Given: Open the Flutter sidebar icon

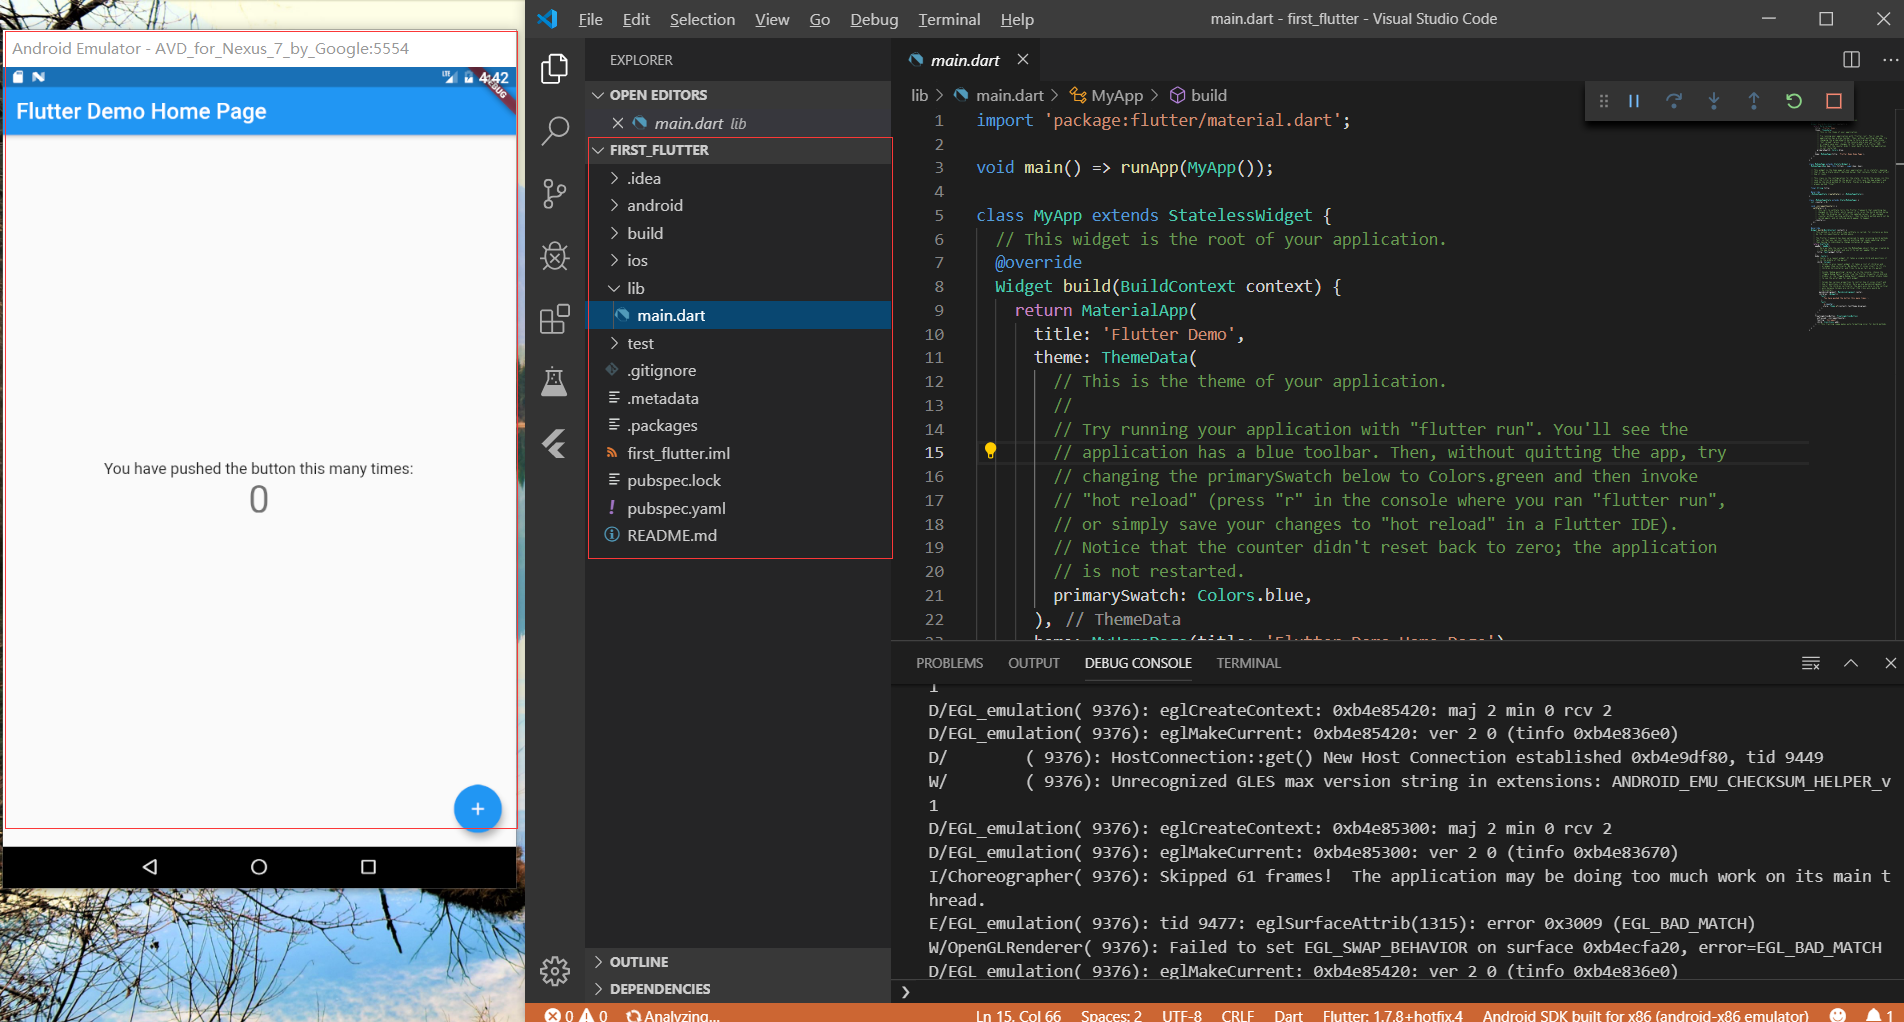Looking at the screenshot, I should click(x=555, y=444).
